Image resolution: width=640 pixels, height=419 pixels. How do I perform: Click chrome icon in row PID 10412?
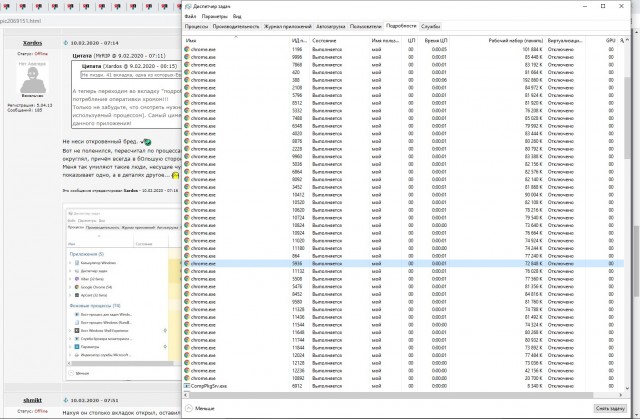tap(187, 195)
